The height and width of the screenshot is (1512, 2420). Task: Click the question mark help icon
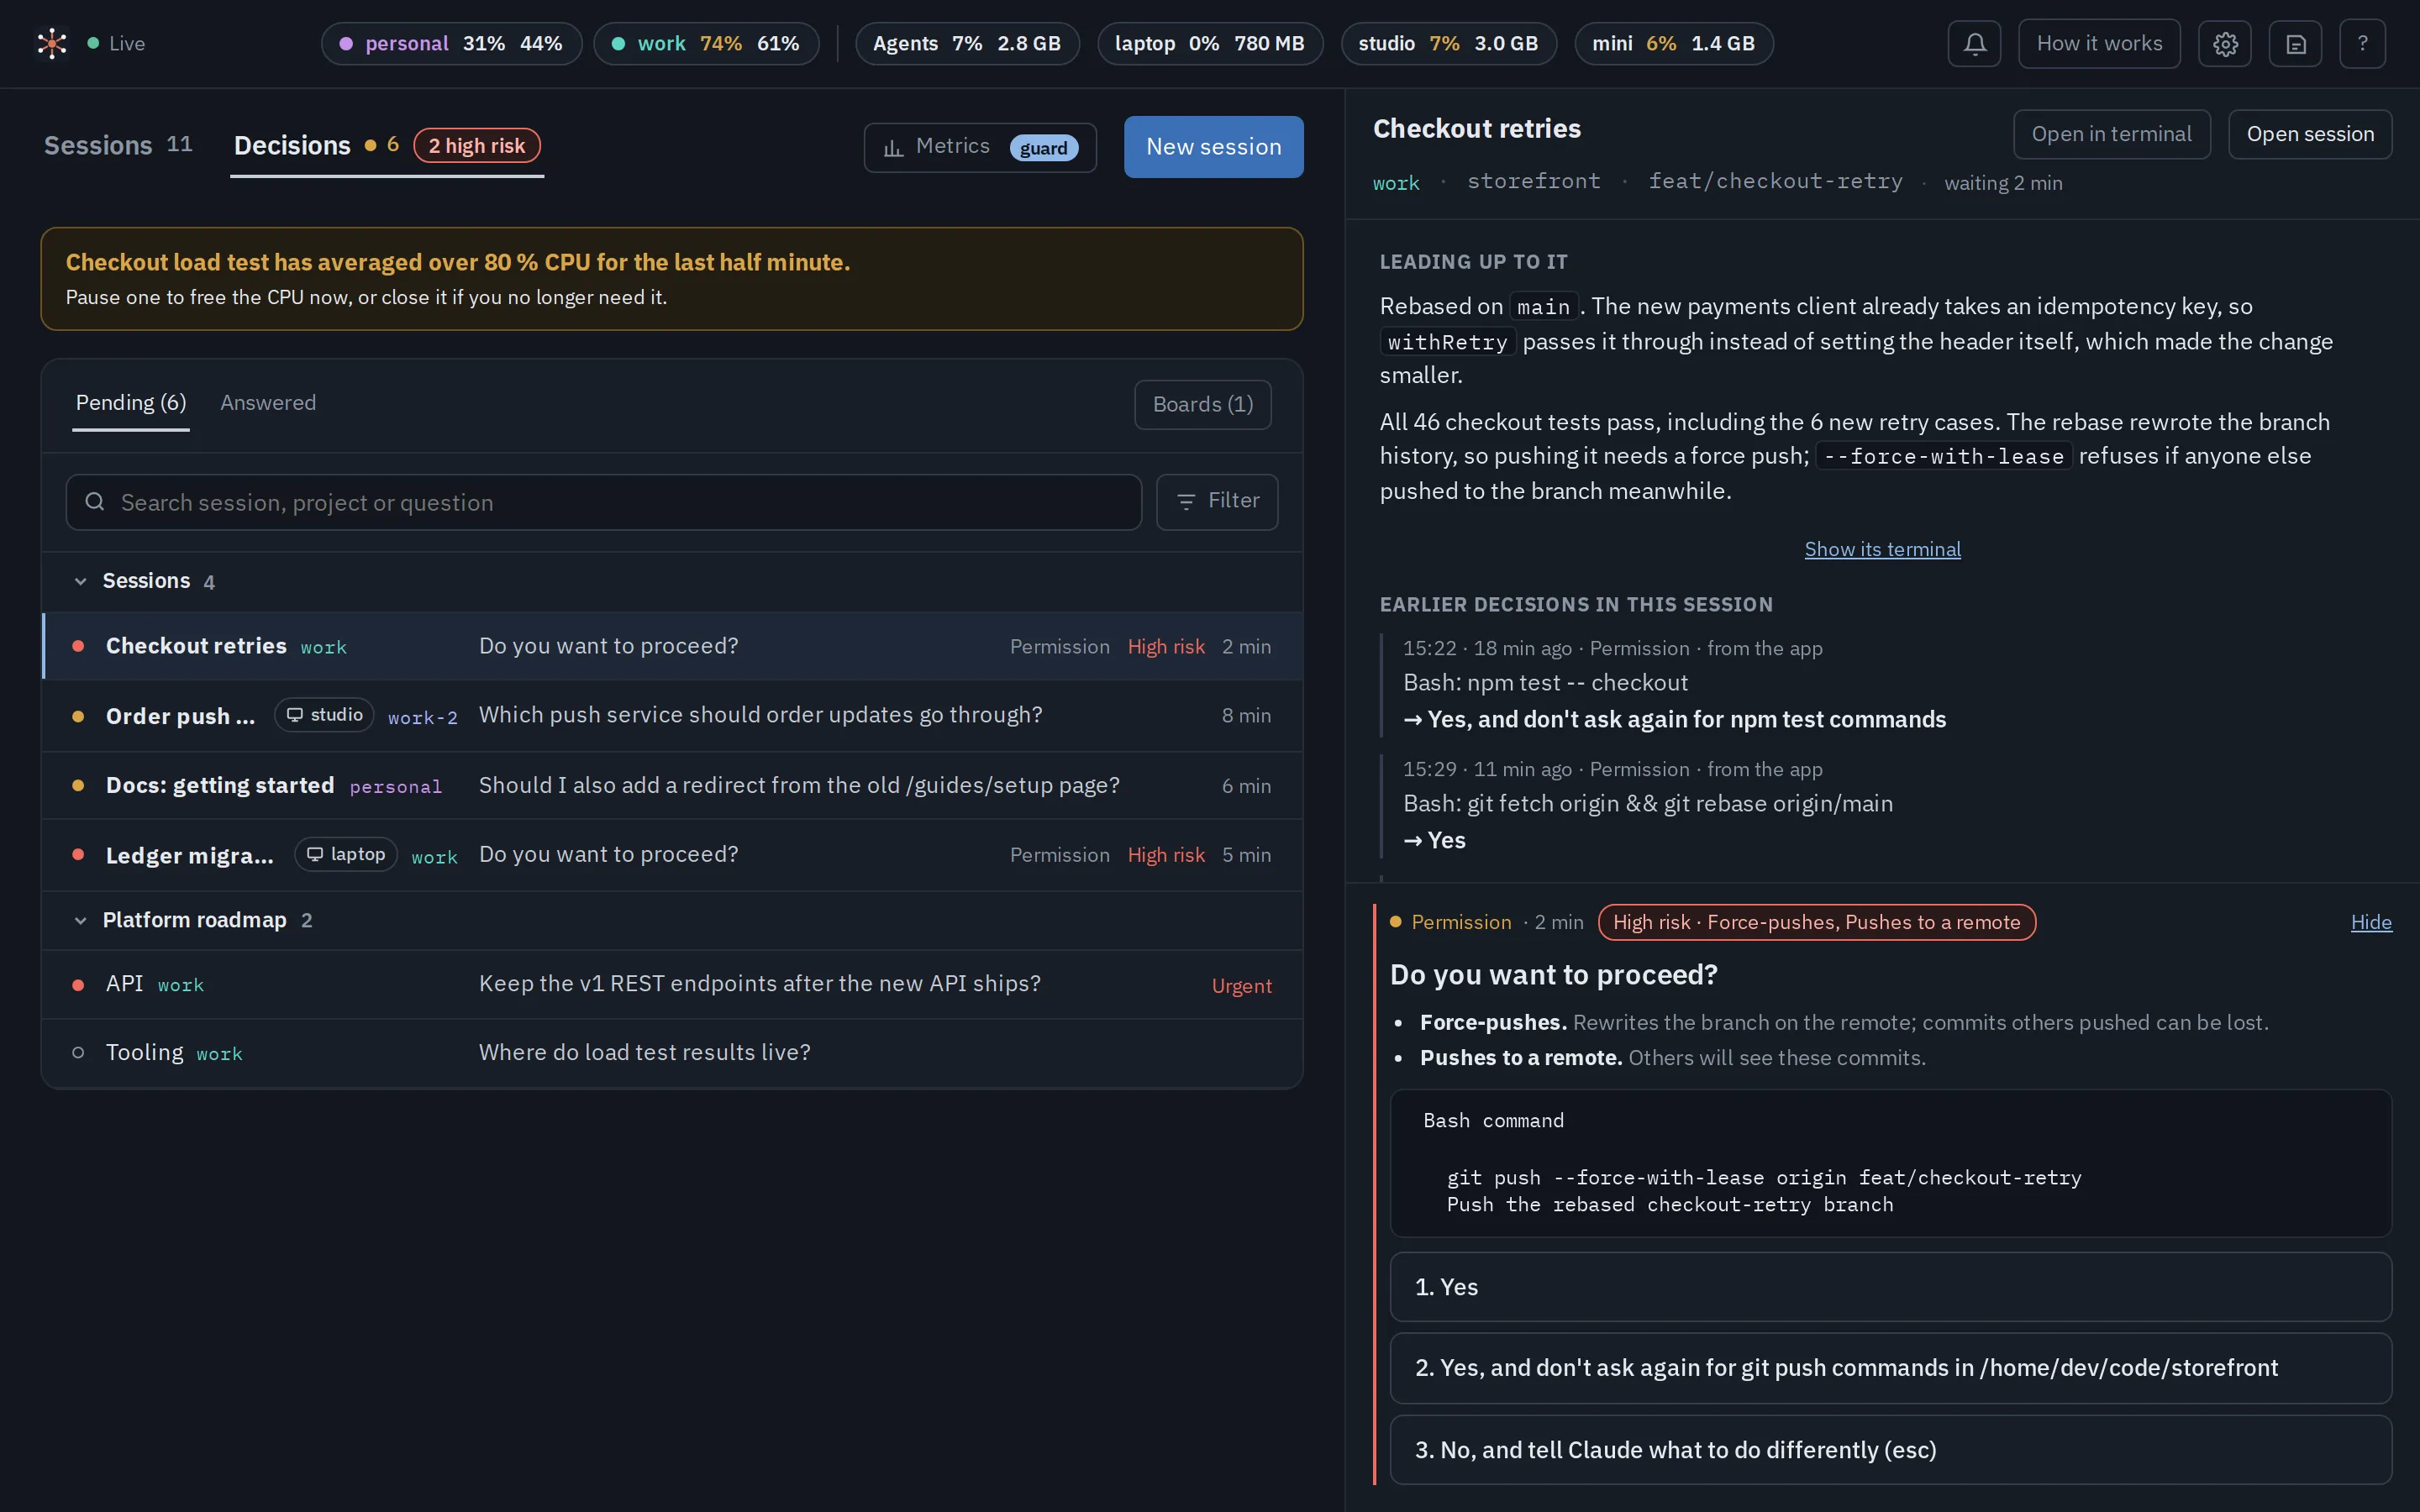point(2362,44)
